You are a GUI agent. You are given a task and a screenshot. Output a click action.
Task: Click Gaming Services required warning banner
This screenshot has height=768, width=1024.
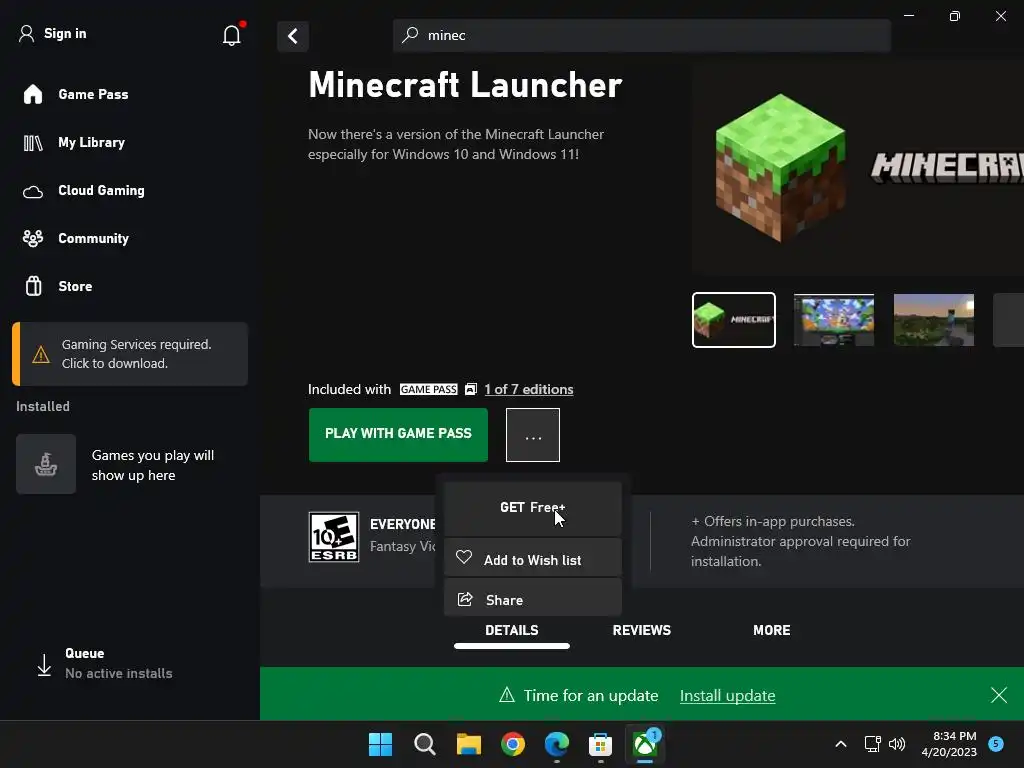[130, 354]
